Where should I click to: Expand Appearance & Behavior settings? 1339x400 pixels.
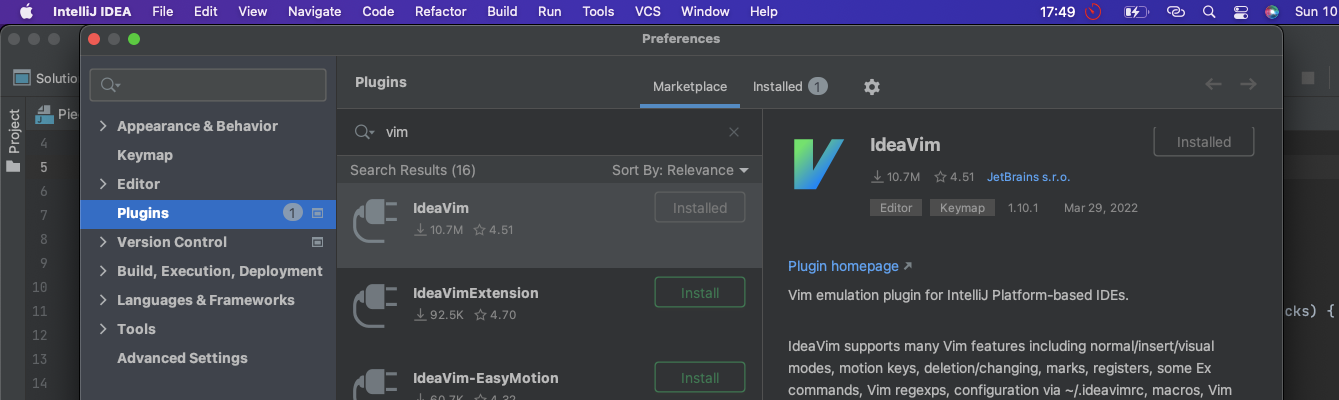[103, 126]
